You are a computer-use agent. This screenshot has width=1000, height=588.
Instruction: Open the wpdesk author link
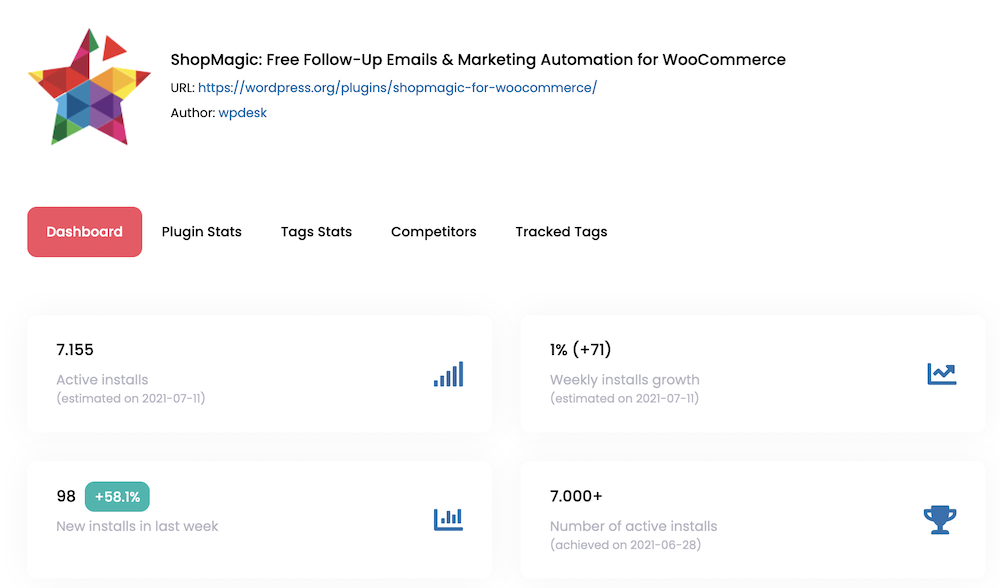242,113
